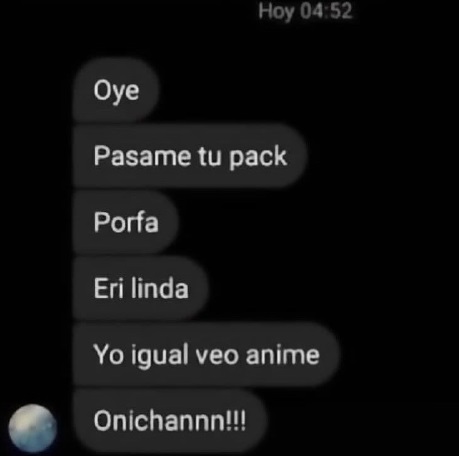Screen dimensions: 459x456
Task: Click the word "linda" in the message
Action: 160,288
